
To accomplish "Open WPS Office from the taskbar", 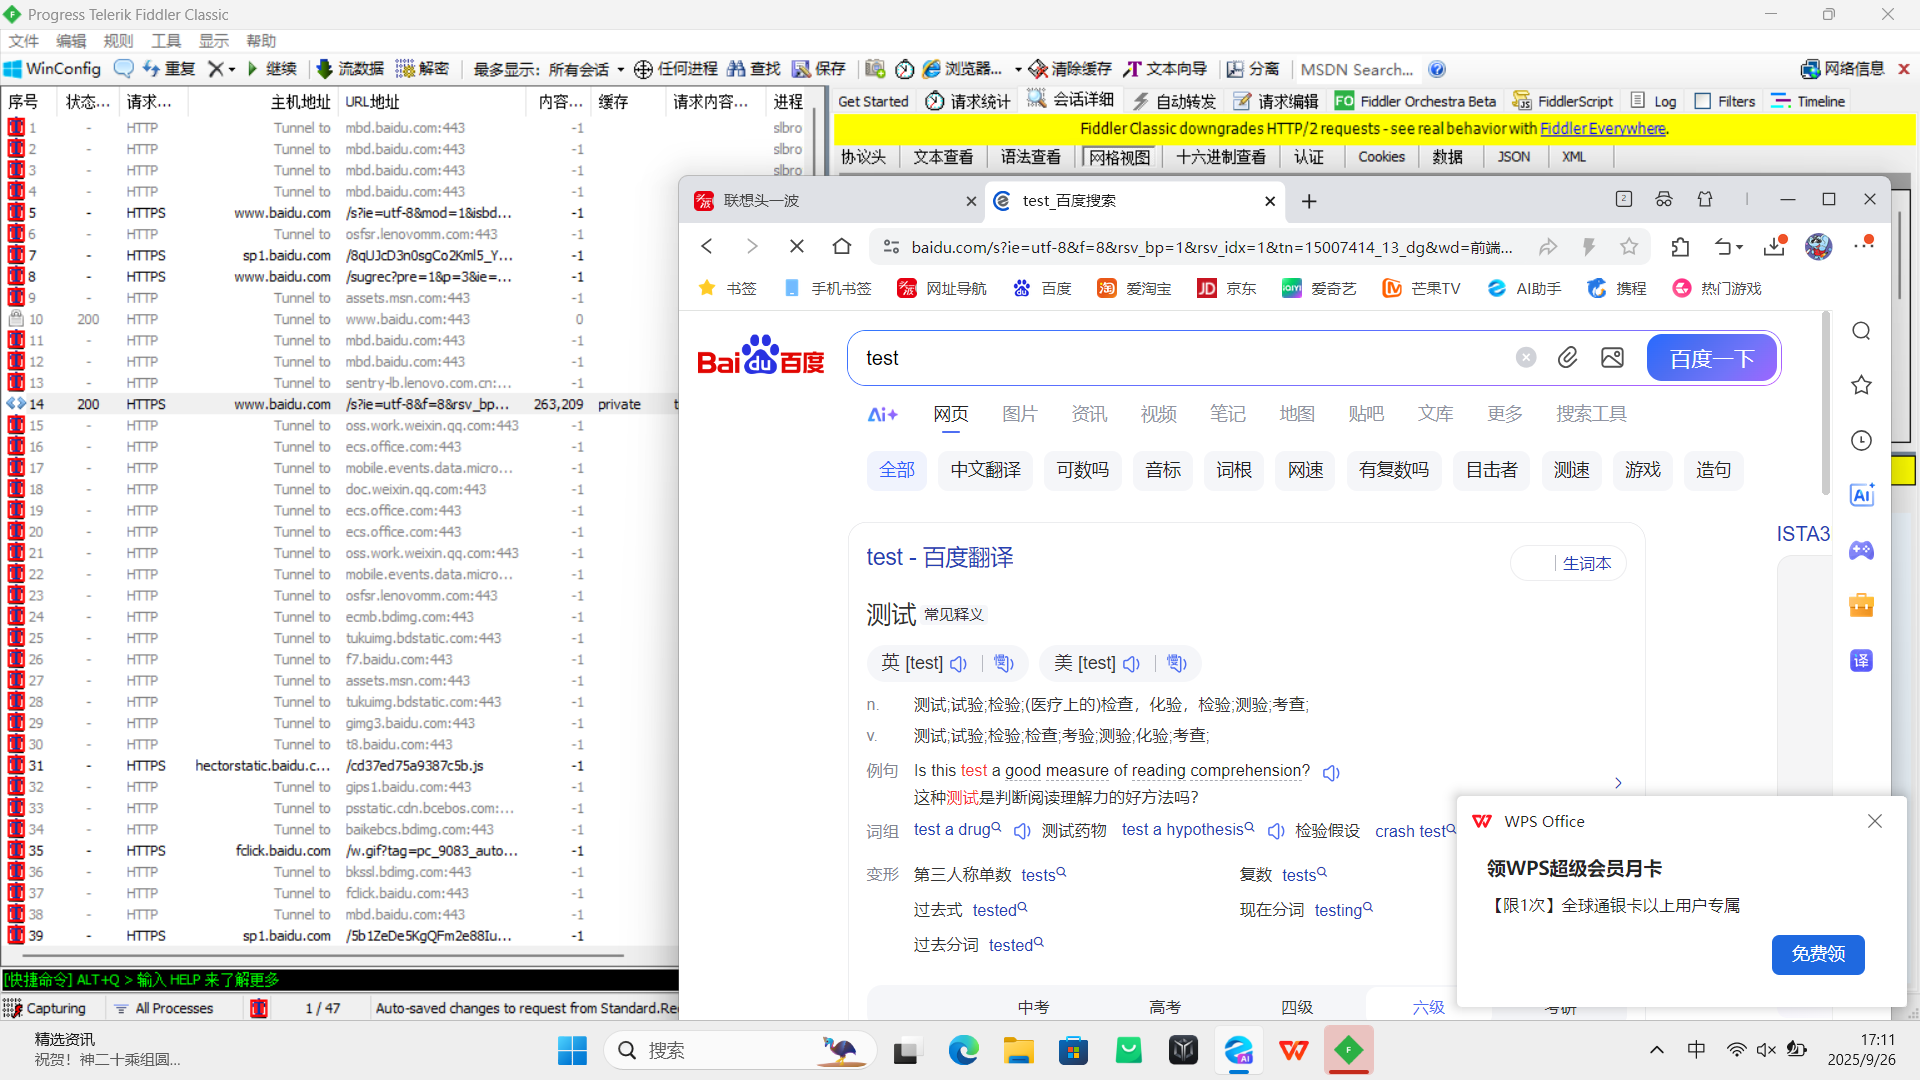I will pyautogui.click(x=1293, y=1050).
